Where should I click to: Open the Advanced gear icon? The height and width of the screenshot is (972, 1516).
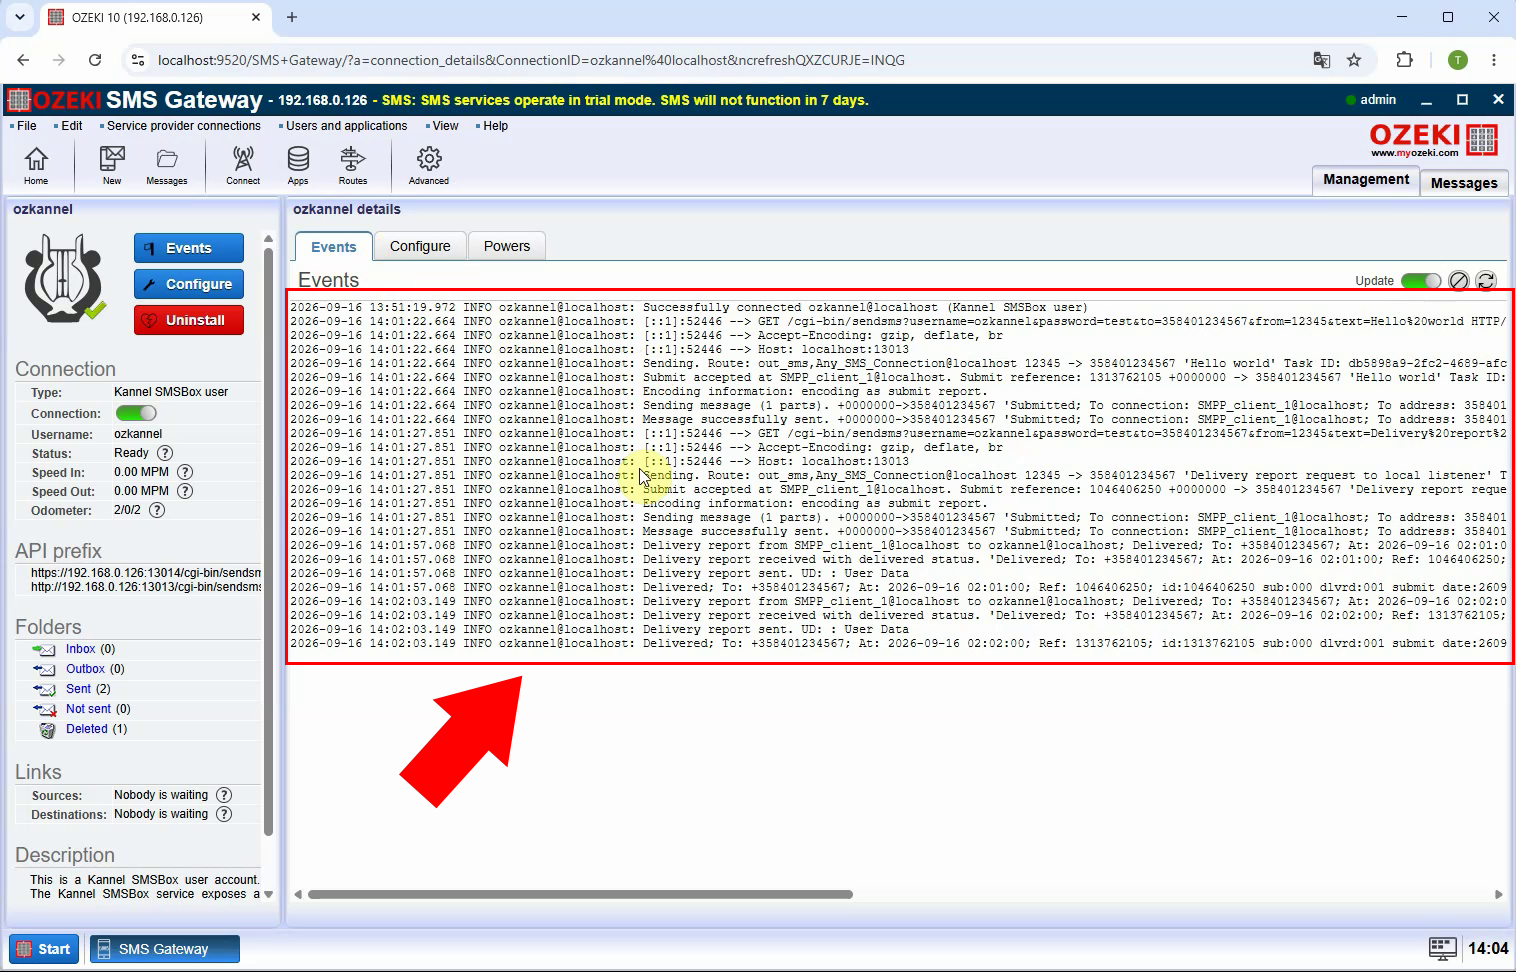tap(429, 165)
